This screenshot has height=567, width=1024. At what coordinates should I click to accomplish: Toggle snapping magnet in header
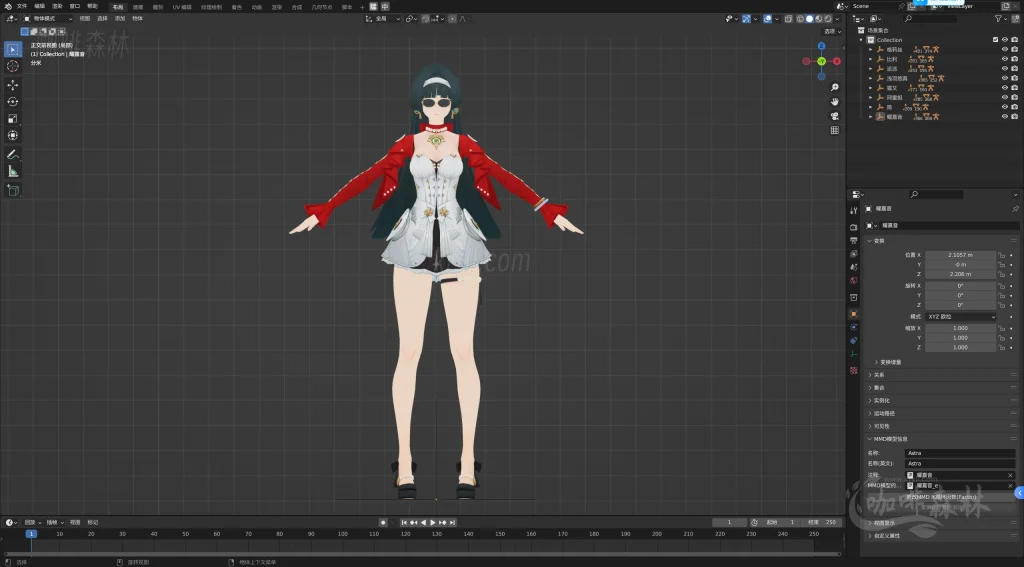tap(426, 18)
